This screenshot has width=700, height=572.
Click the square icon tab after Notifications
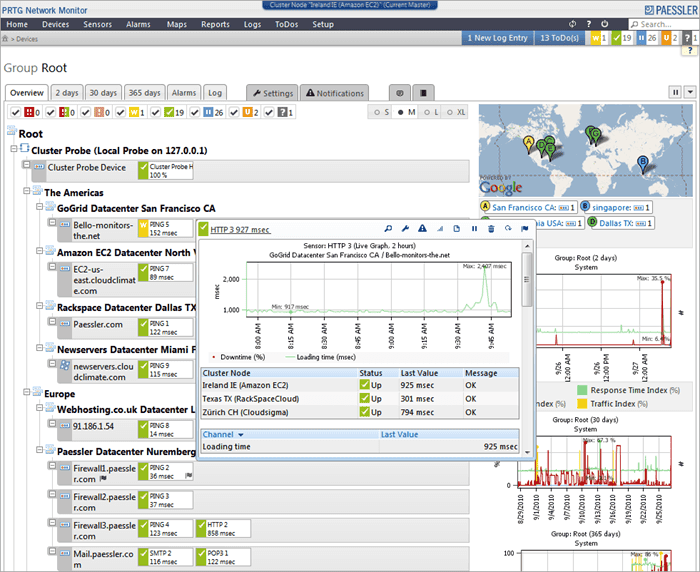click(423, 93)
